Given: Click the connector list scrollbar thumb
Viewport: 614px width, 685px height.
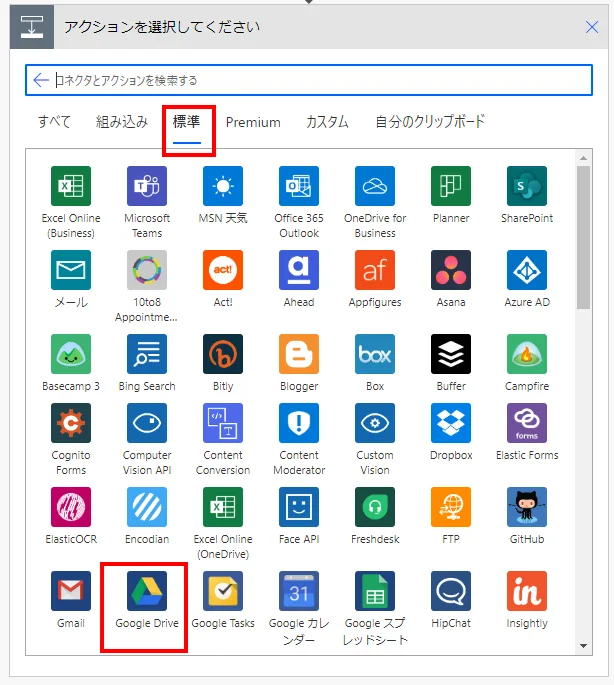Looking at the screenshot, I should [x=583, y=237].
